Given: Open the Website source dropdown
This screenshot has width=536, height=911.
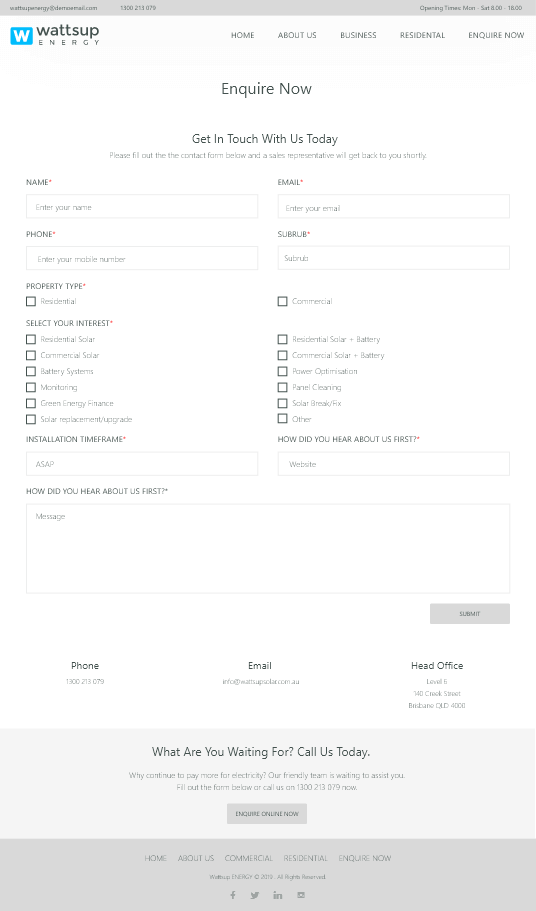Looking at the screenshot, I should pos(394,464).
